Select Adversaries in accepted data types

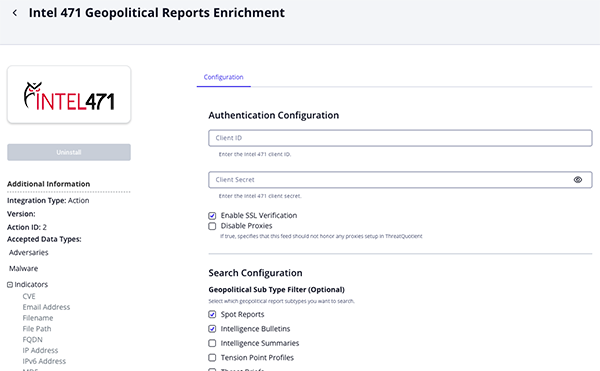point(29,252)
